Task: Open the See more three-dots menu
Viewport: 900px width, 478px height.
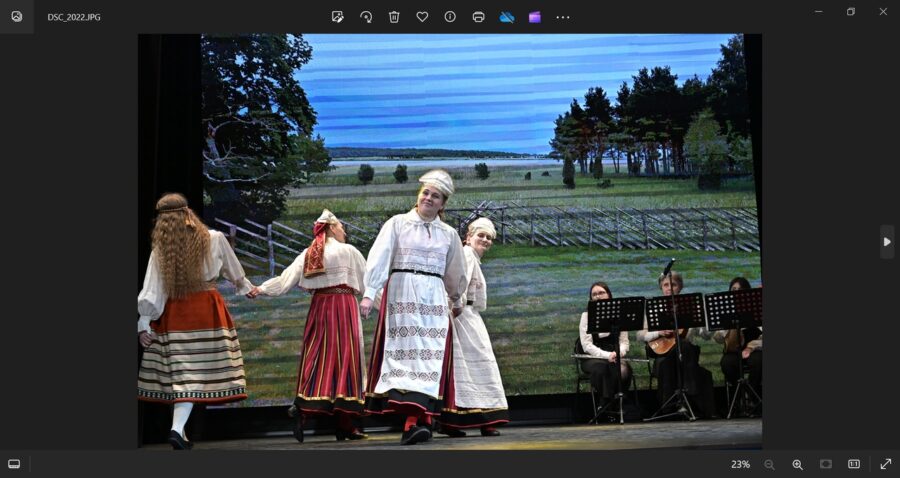Action: pos(563,17)
